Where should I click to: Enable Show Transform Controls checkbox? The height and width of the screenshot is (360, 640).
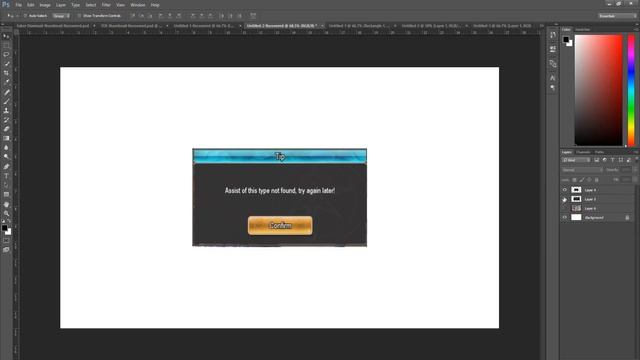(79, 16)
